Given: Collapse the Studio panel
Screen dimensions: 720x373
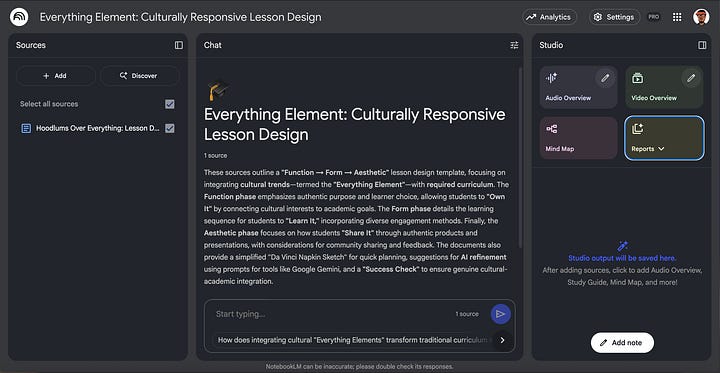Looking at the screenshot, I should point(702,45).
